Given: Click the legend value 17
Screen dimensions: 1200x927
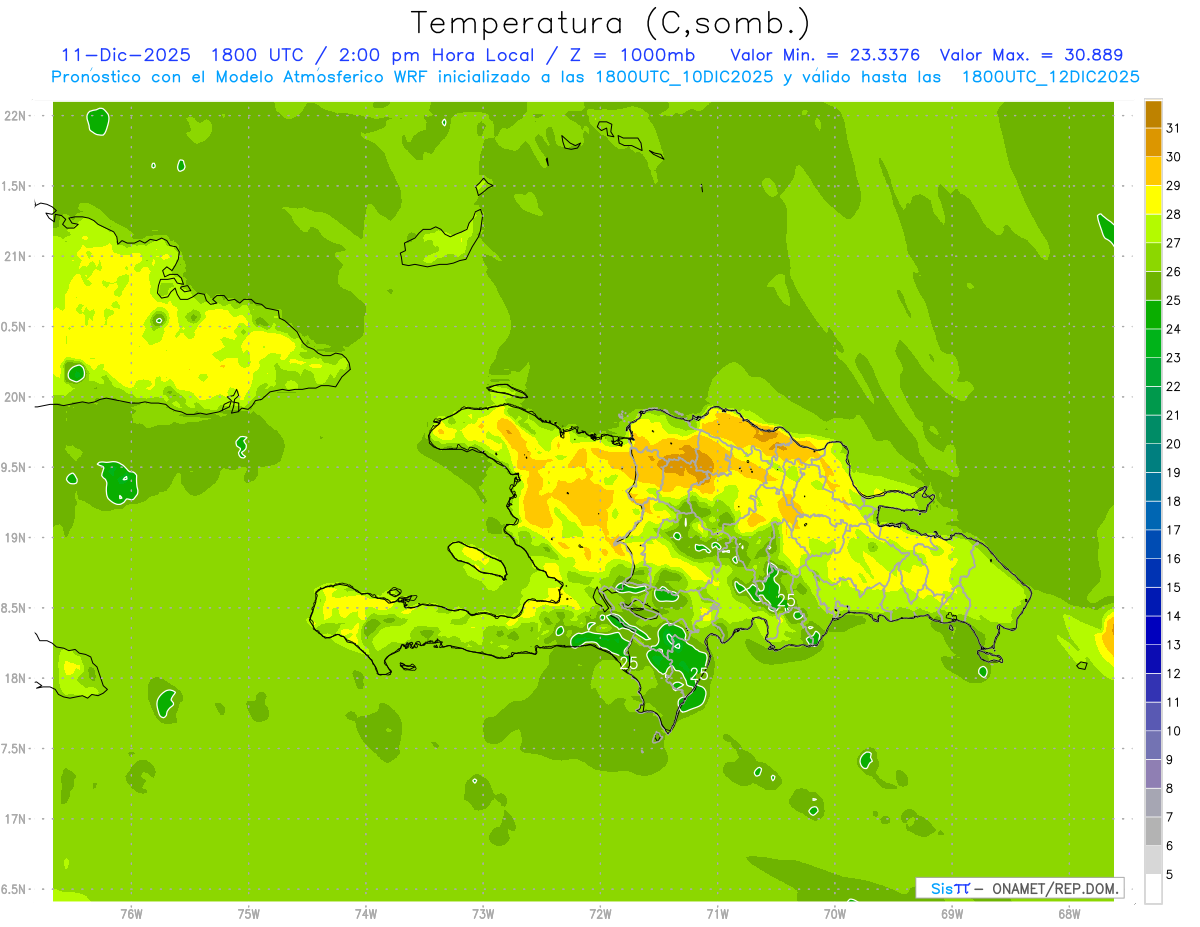Looking at the screenshot, I should coord(1174,529).
